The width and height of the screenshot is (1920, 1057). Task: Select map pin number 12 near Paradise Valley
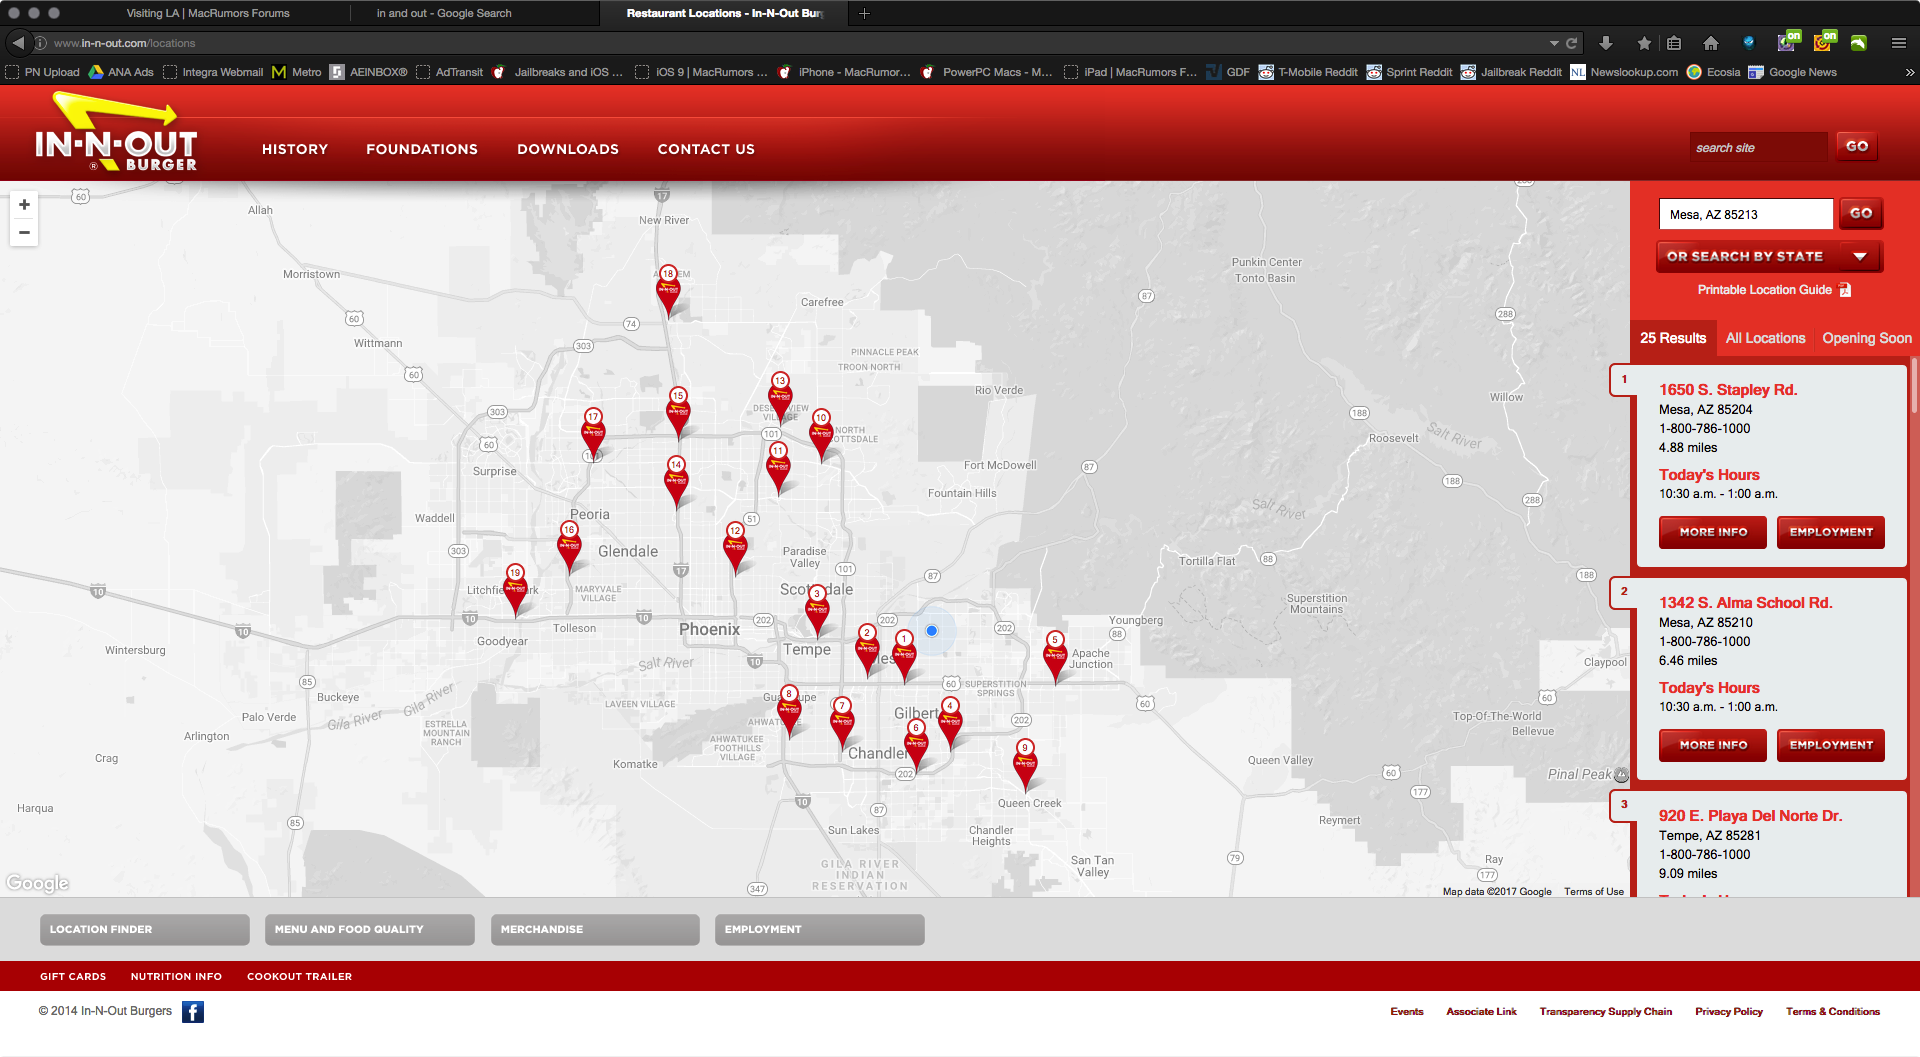pyautogui.click(x=735, y=547)
